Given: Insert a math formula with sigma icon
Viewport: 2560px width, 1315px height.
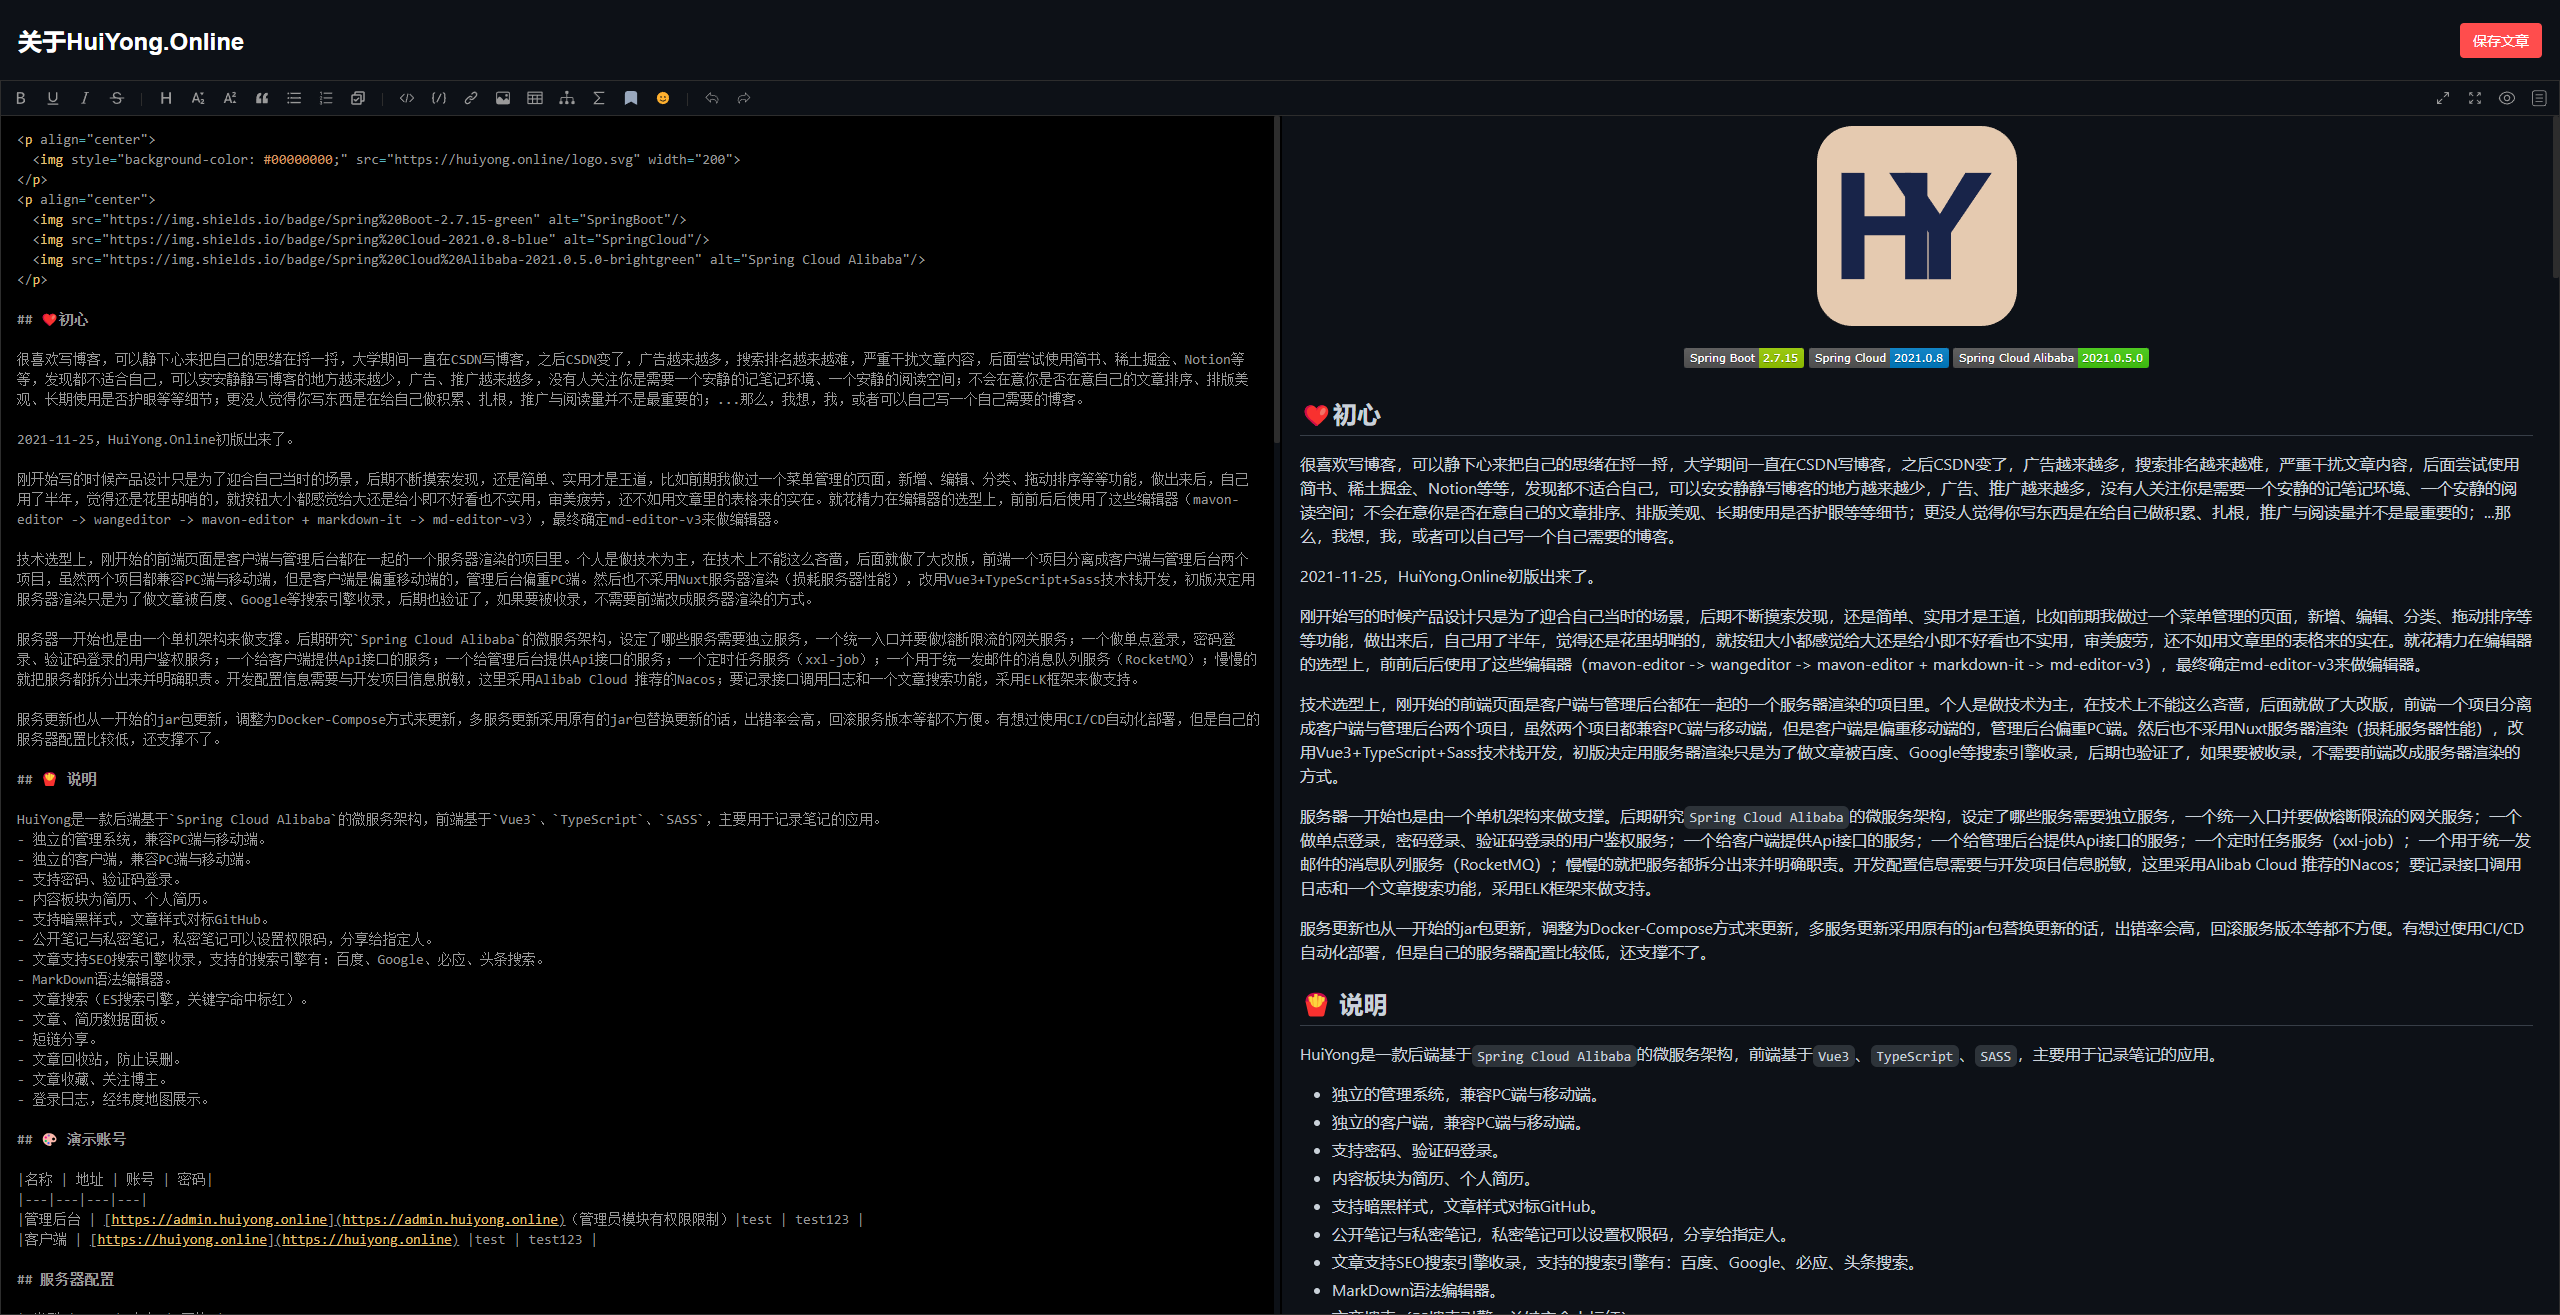Looking at the screenshot, I should (599, 98).
